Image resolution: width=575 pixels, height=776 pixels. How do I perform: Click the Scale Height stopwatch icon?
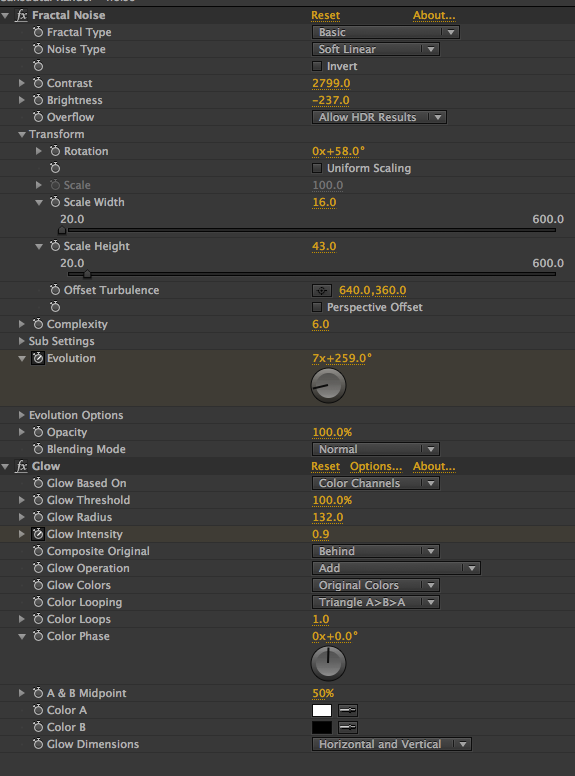click(55, 246)
